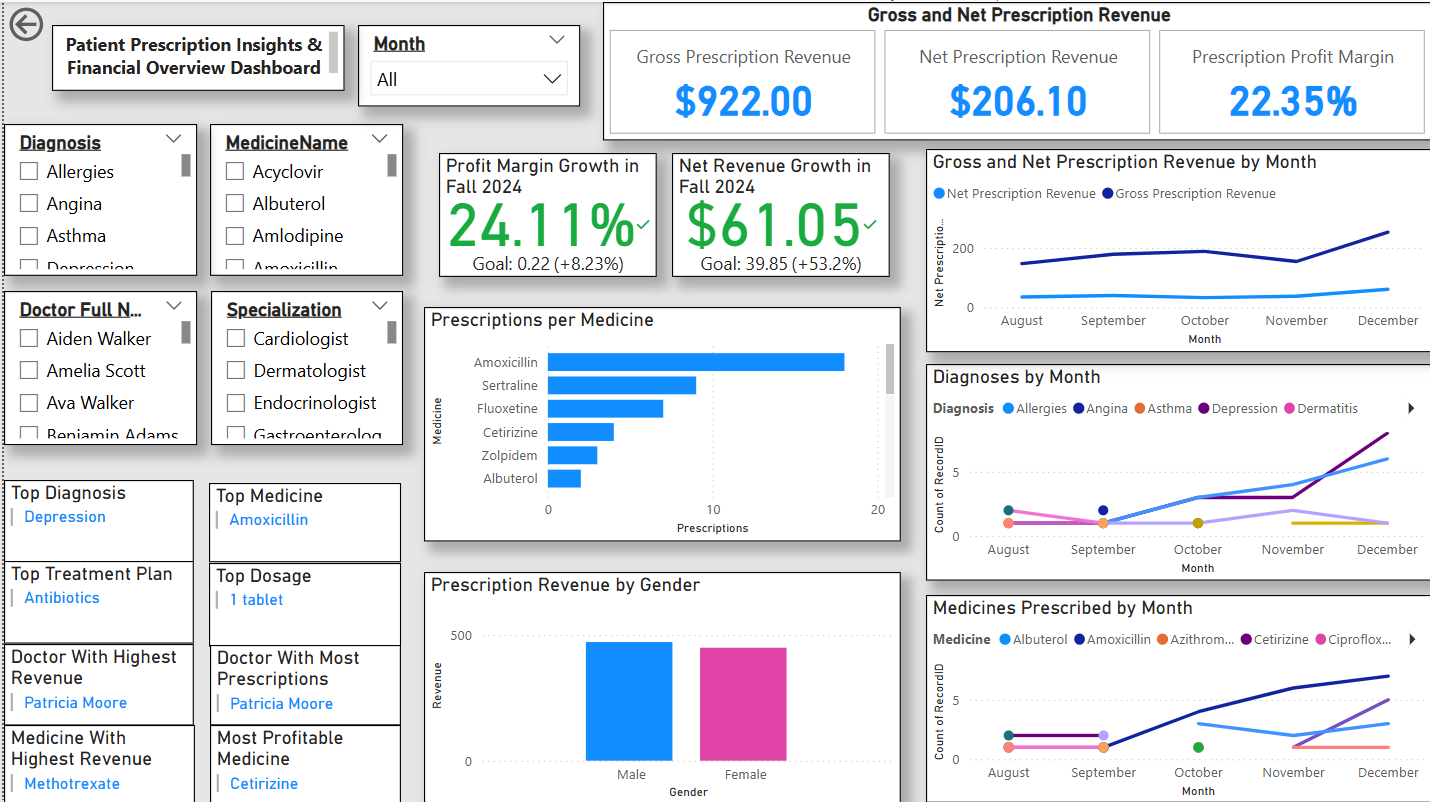Viewport: 1430px width, 802px height.
Task: Check the Allergies diagnosis checkbox
Action: coord(28,171)
